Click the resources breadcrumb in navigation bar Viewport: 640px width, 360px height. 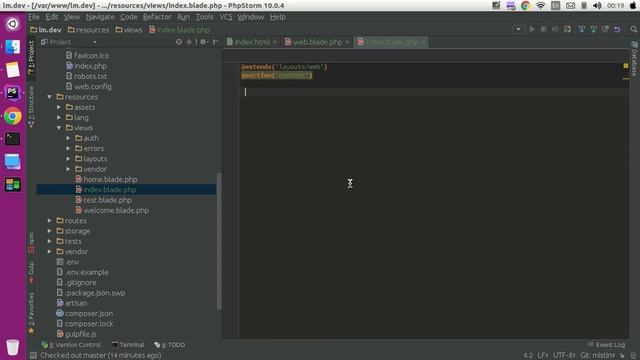(x=88, y=30)
